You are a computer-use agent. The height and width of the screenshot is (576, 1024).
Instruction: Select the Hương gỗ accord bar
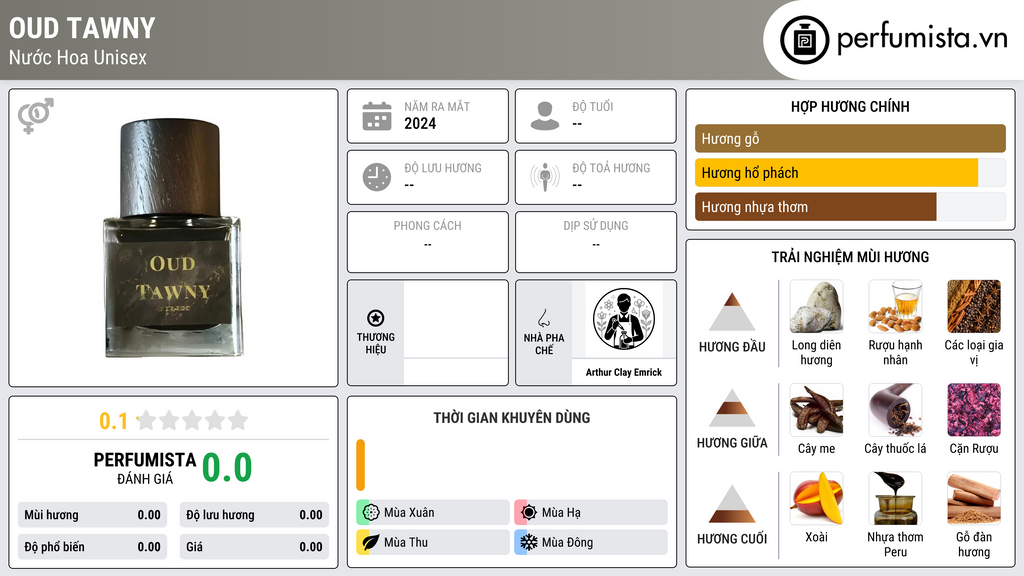coord(850,138)
